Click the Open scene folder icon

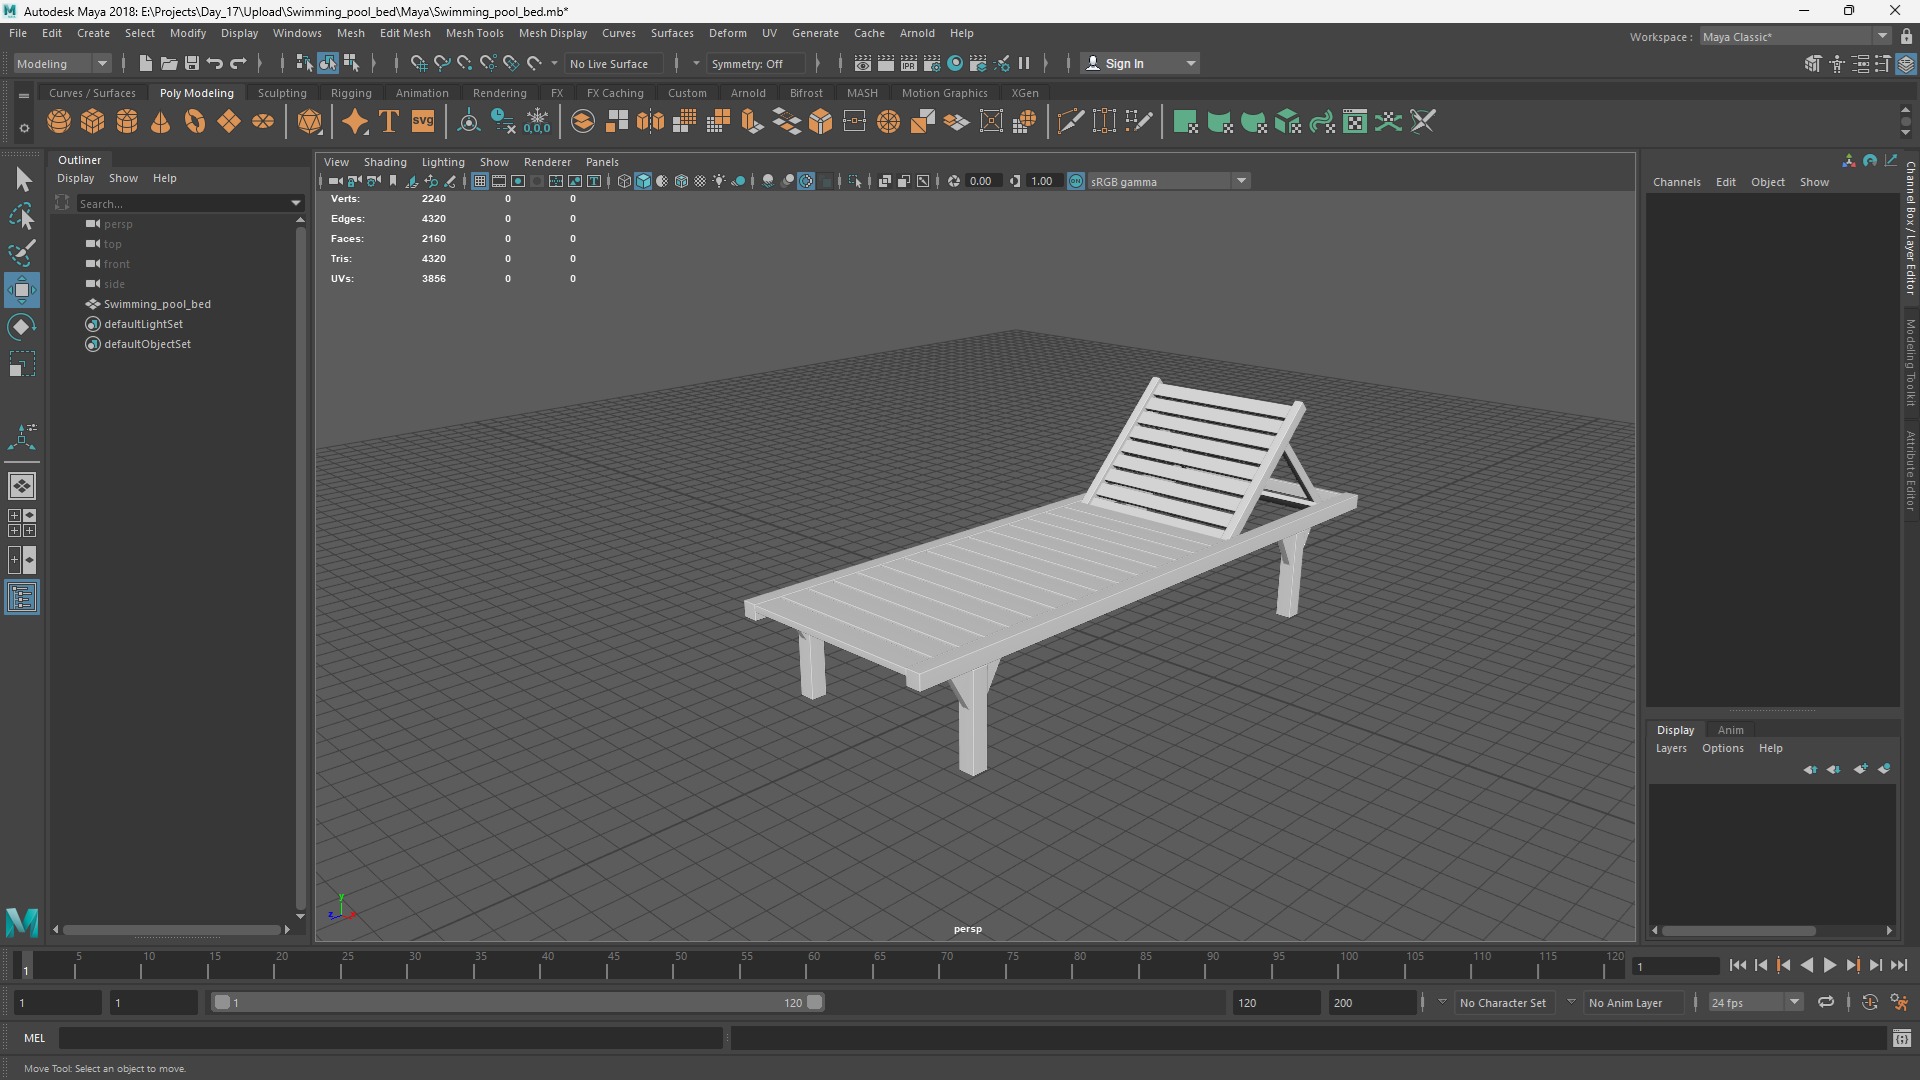tap(169, 63)
